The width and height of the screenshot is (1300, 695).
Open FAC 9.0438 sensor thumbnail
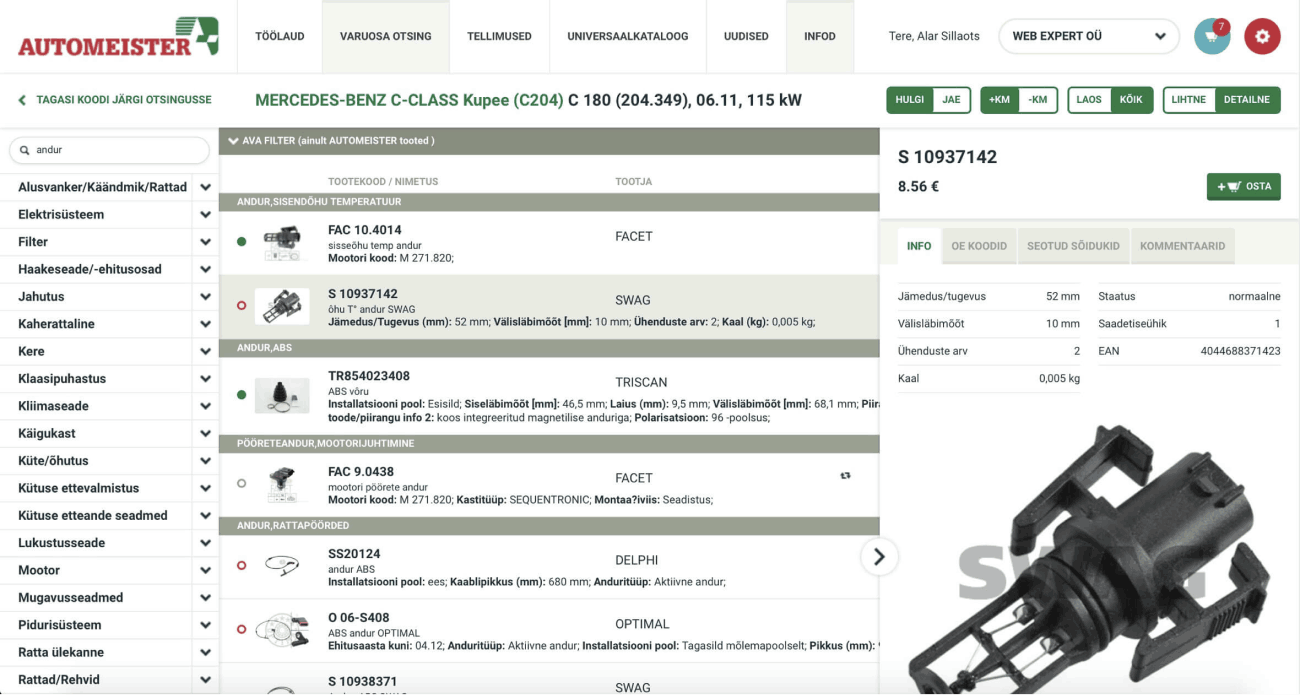(x=282, y=484)
